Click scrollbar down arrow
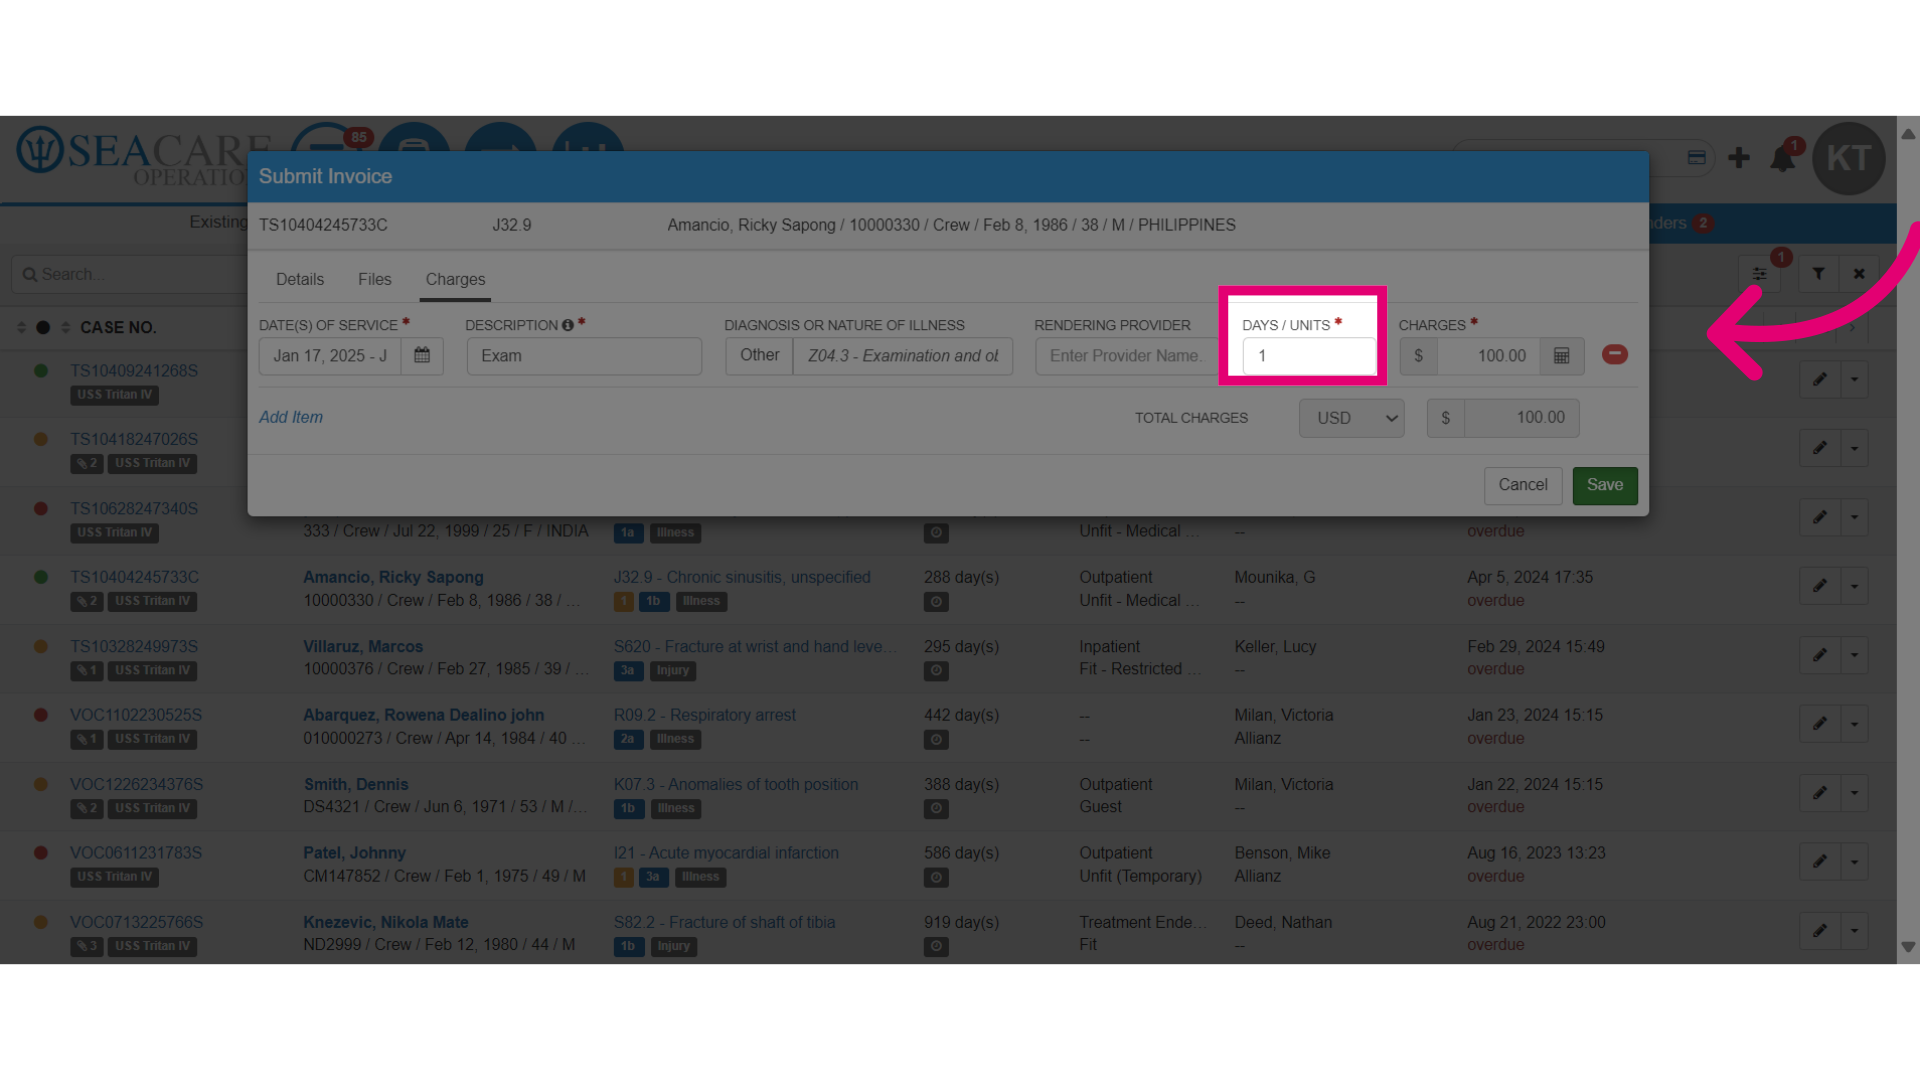 1908,947
